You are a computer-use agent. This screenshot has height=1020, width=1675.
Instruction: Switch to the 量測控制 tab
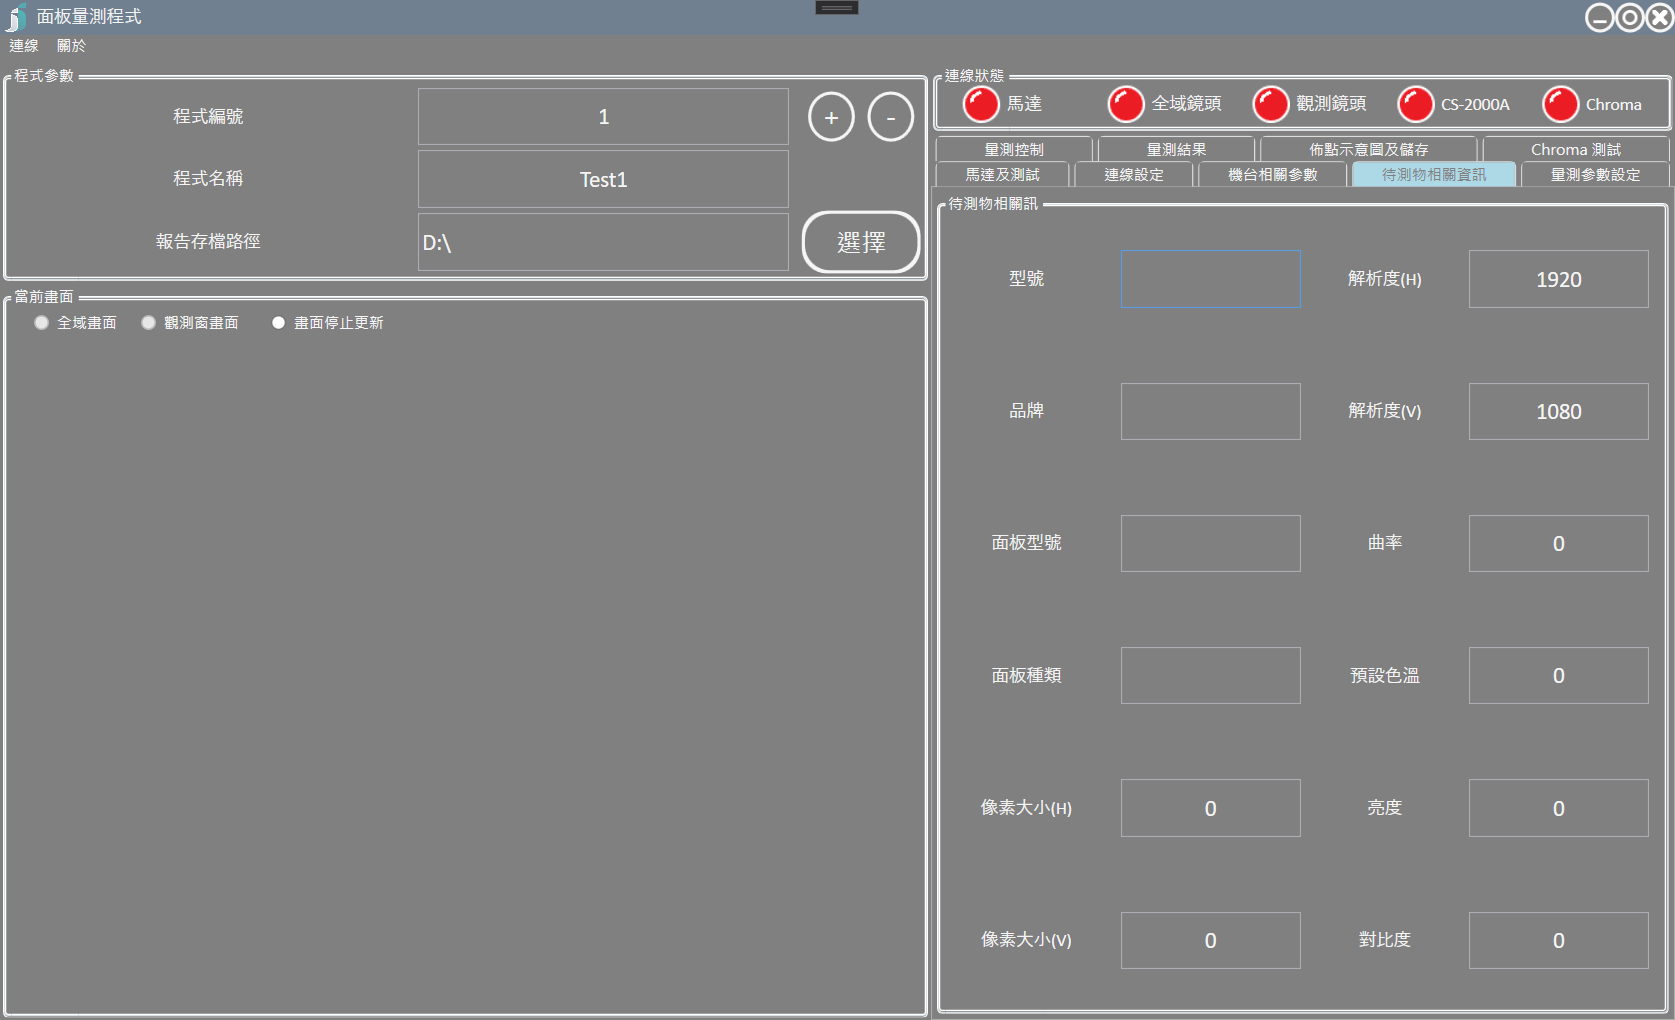click(x=1014, y=149)
